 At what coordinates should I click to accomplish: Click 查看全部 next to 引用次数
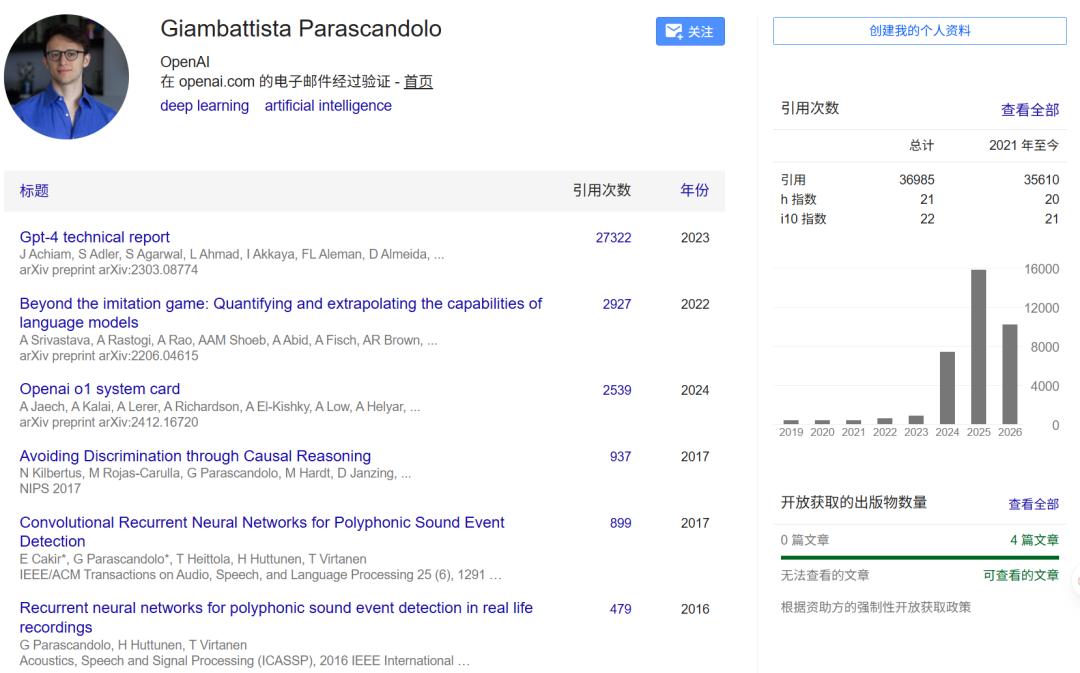click(1030, 110)
